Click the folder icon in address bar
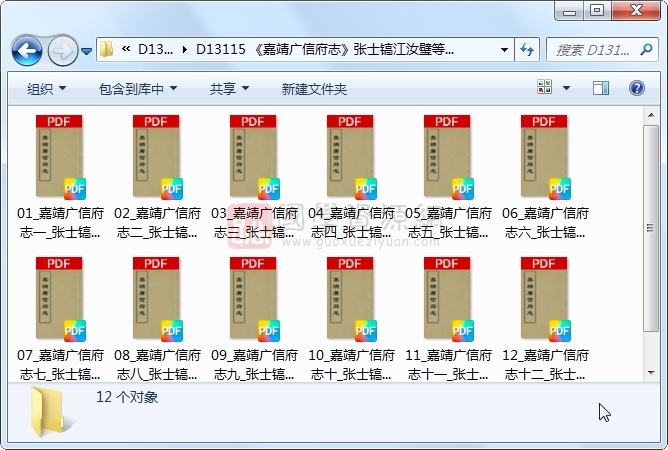Image resolution: width=668 pixels, height=450 pixels. click(107, 49)
